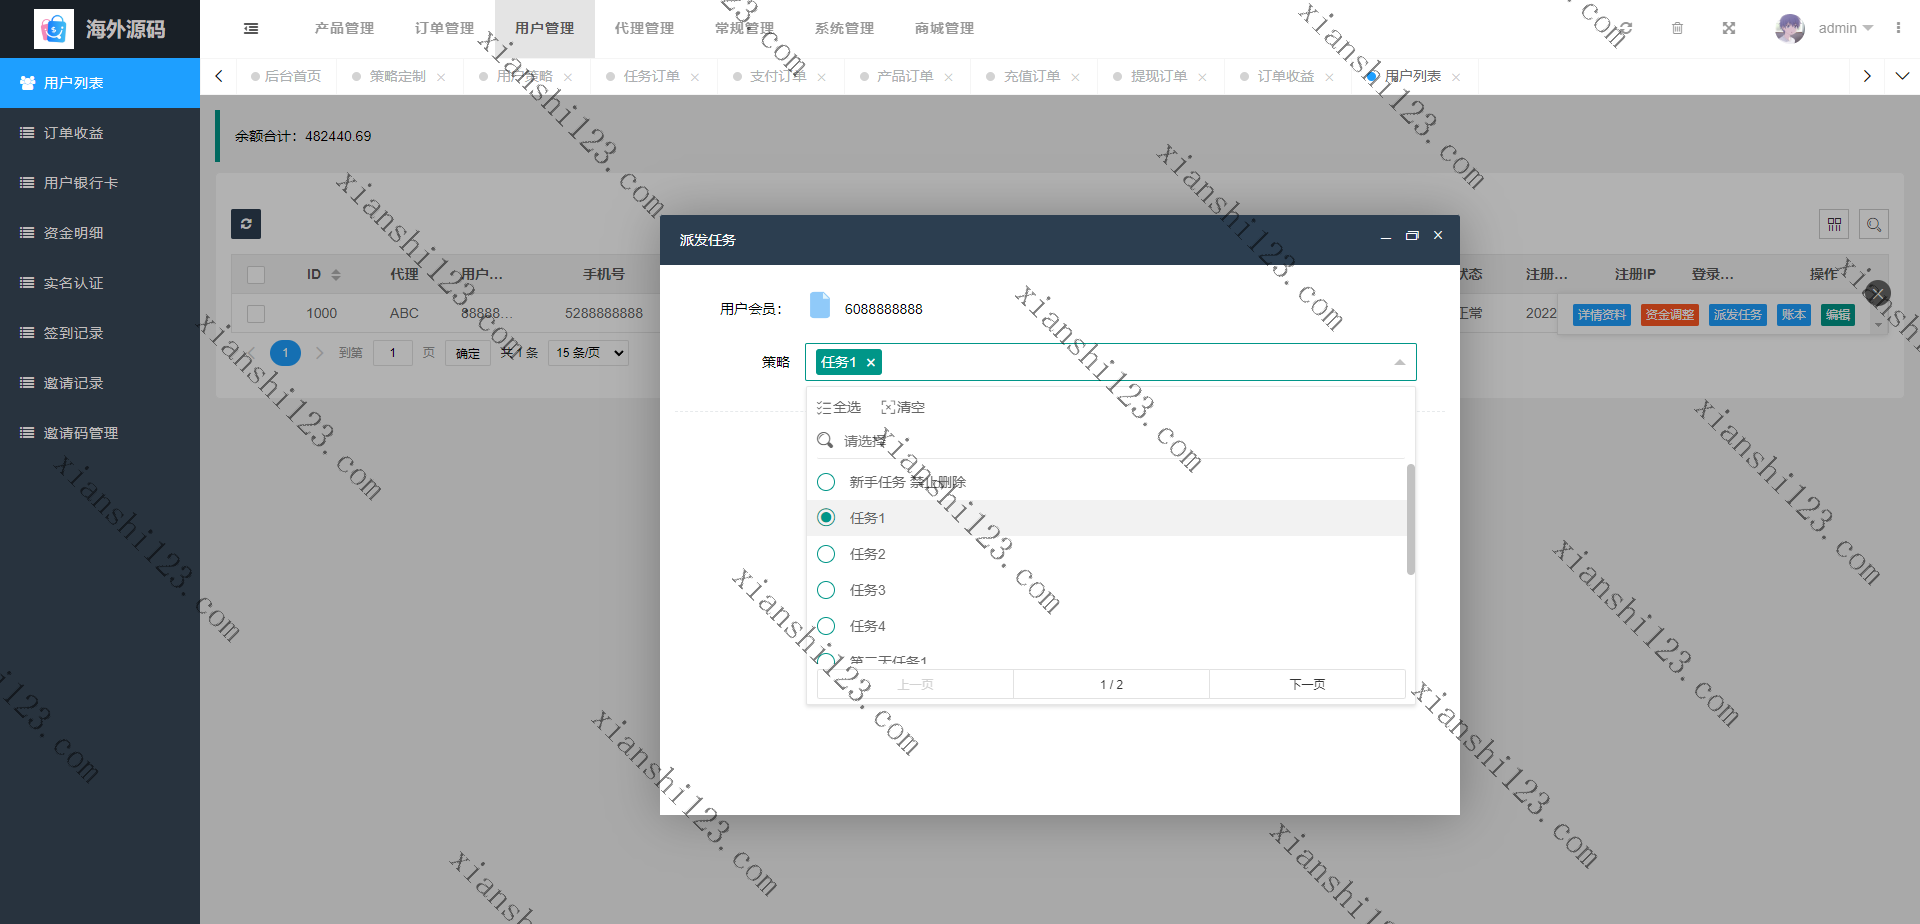Open 商城管理 top menu
1920x924 pixels.
pos(944,28)
